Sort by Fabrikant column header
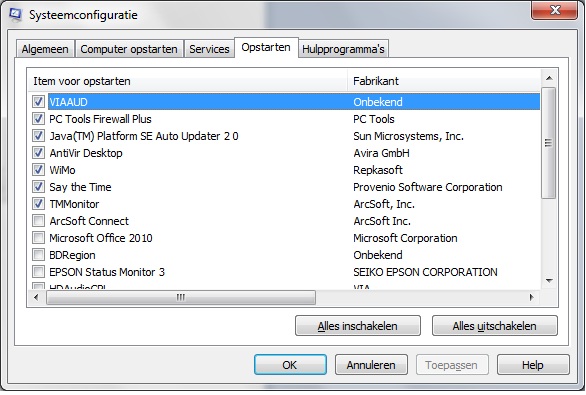 tap(444, 81)
